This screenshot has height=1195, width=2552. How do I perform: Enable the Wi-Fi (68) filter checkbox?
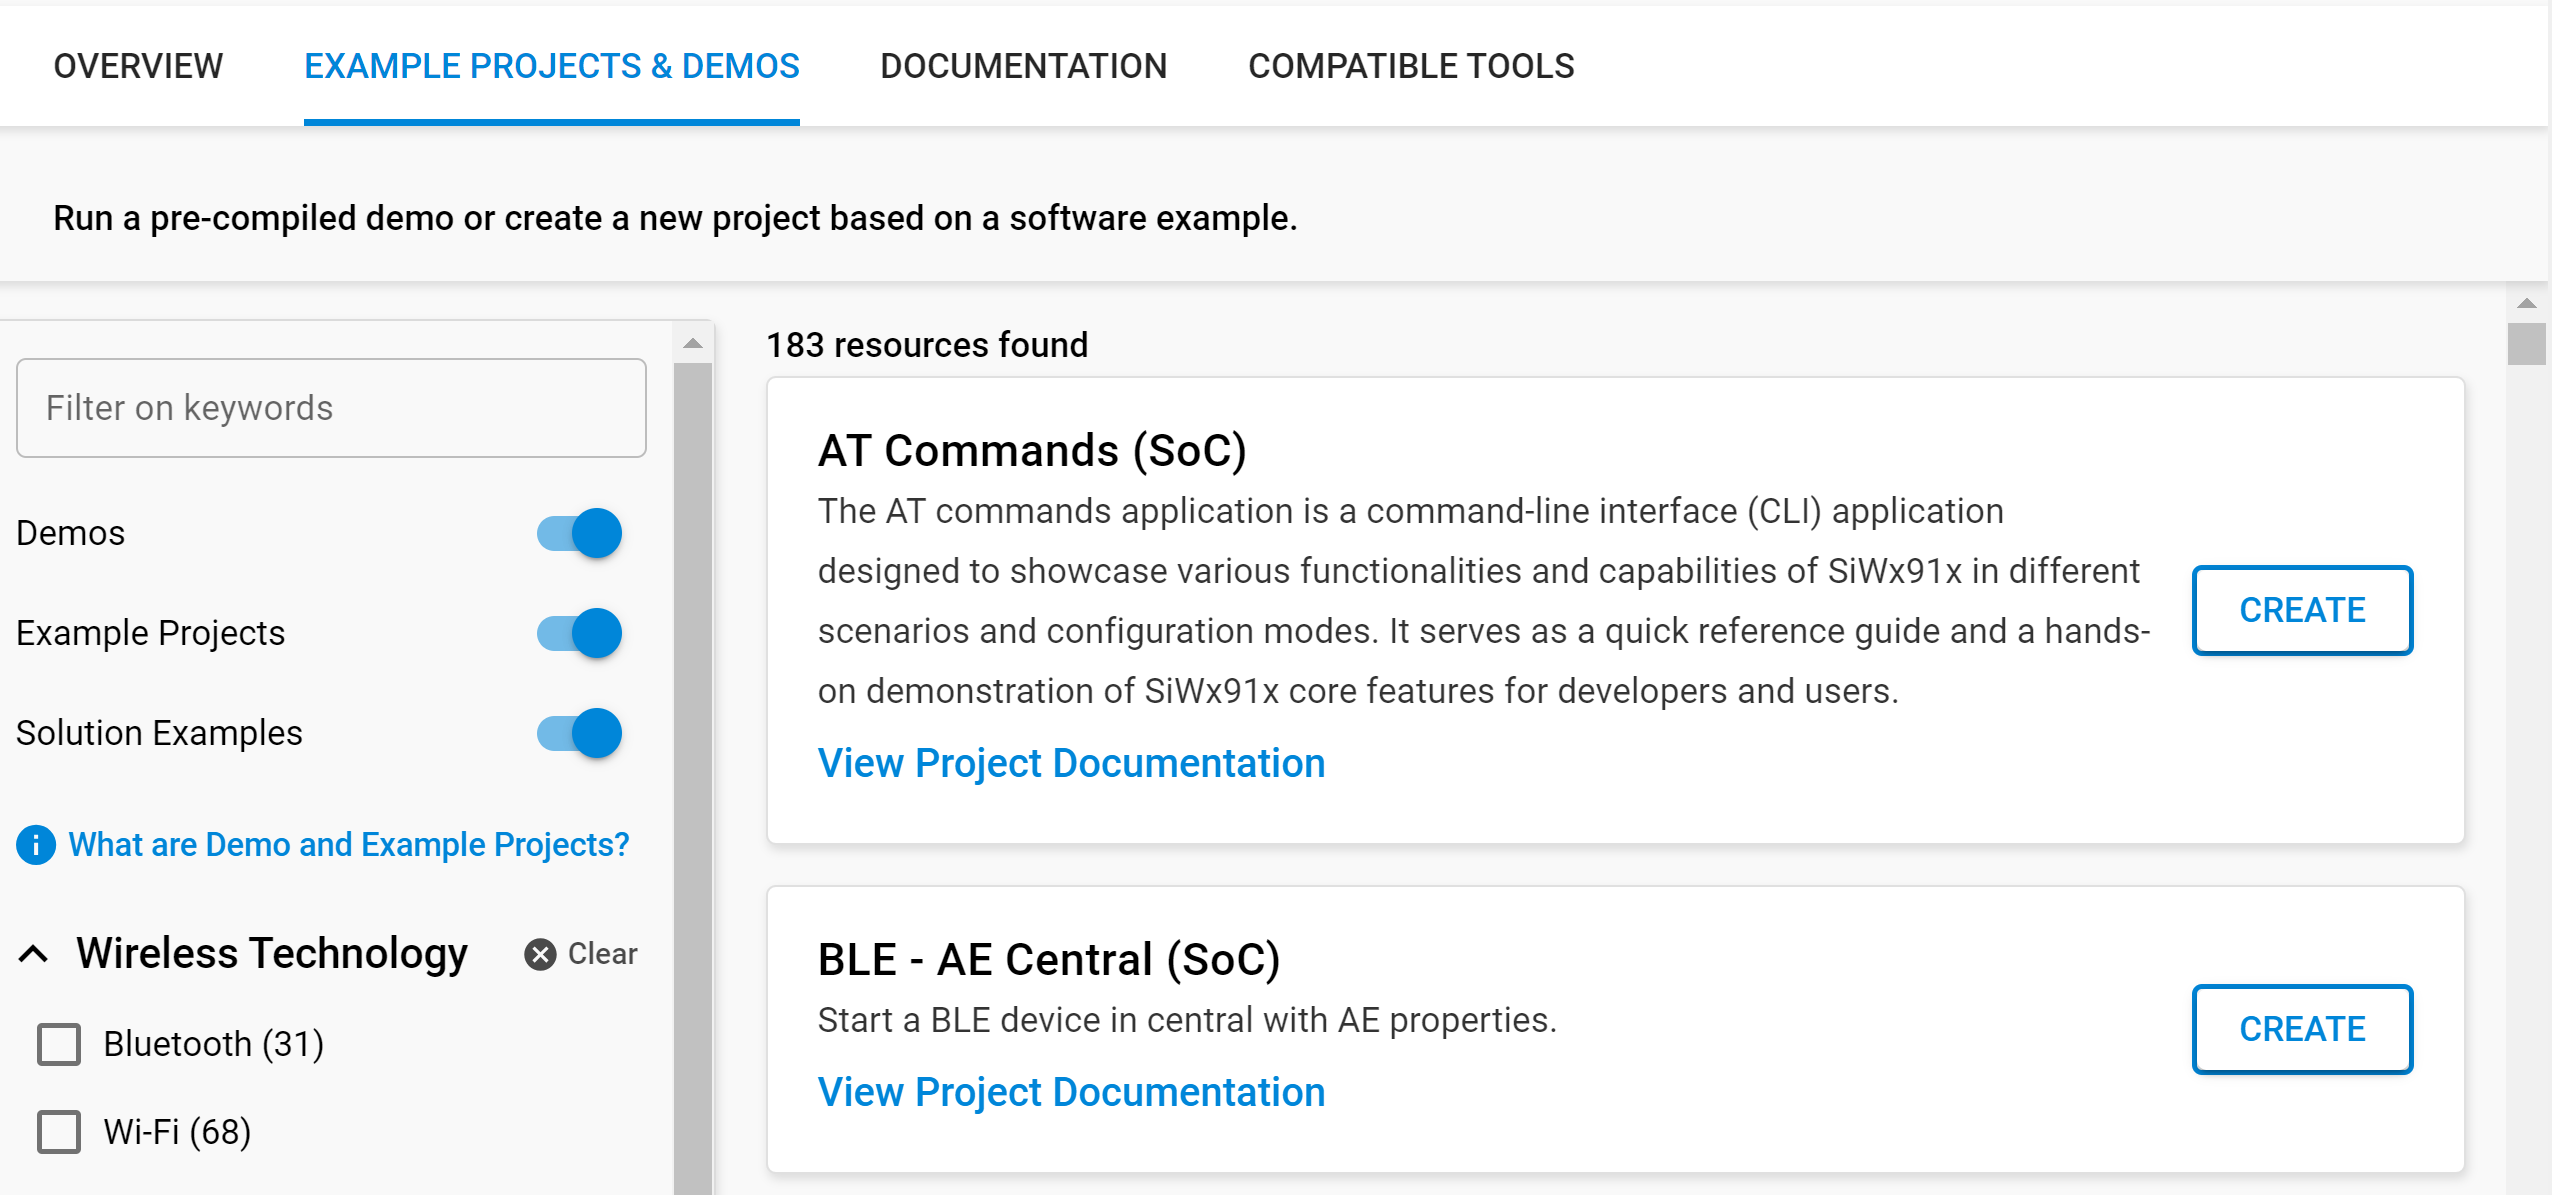pyautogui.click(x=58, y=1132)
